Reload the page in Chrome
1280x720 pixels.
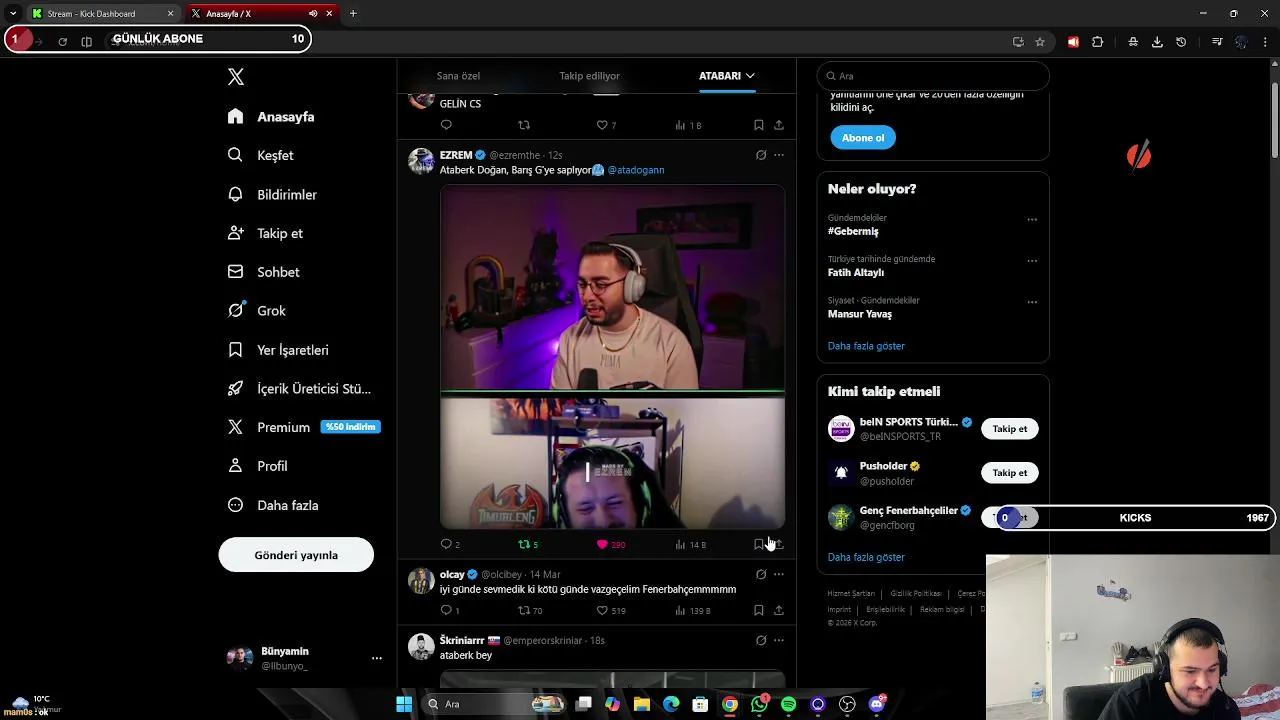[62, 42]
